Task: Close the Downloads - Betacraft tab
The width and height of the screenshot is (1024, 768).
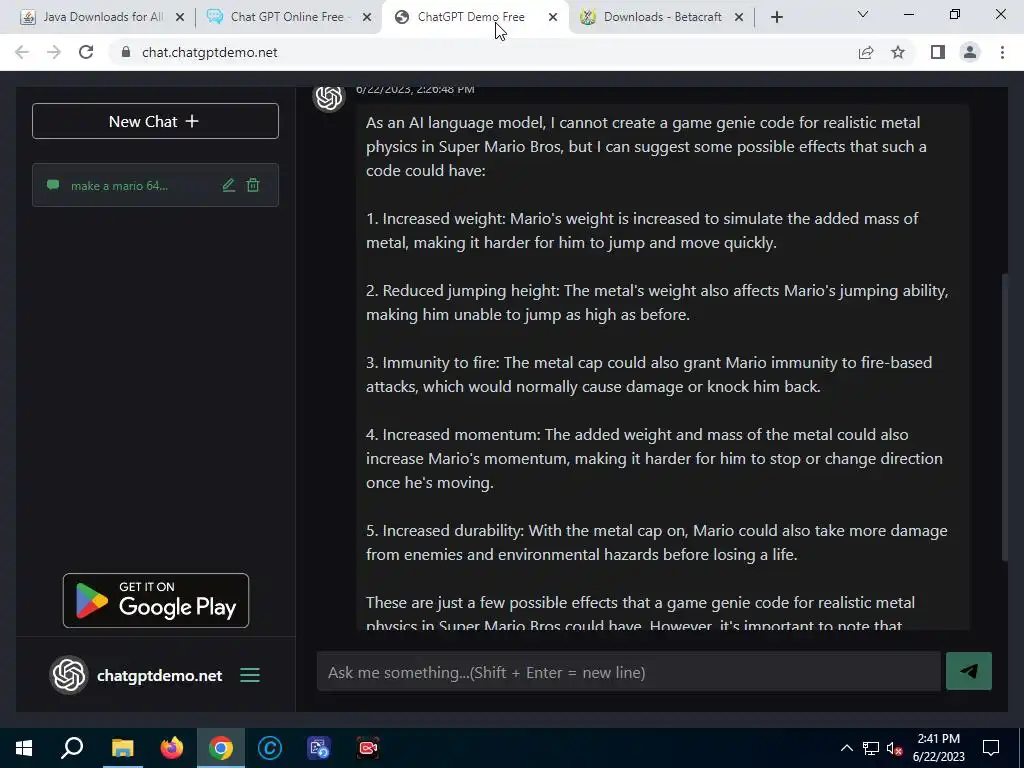Action: [739, 17]
